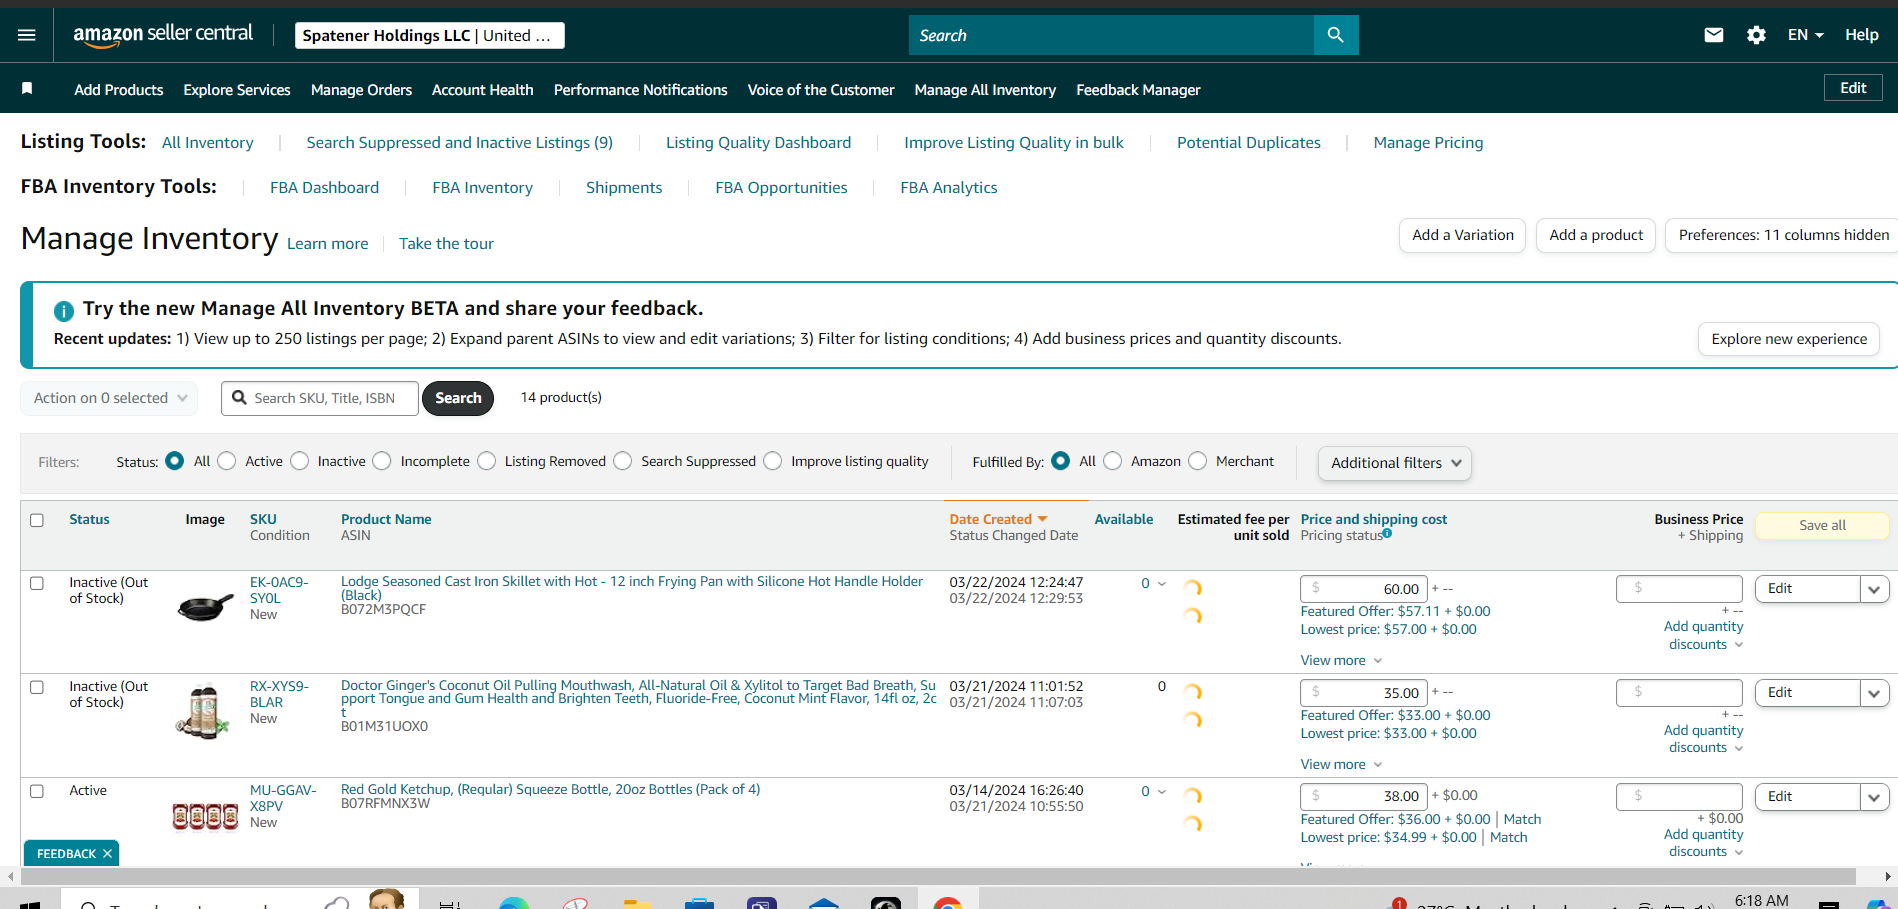This screenshot has width=1898, height=909.
Task: Open Preferences: 11 columns hidden
Action: [x=1783, y=235]
